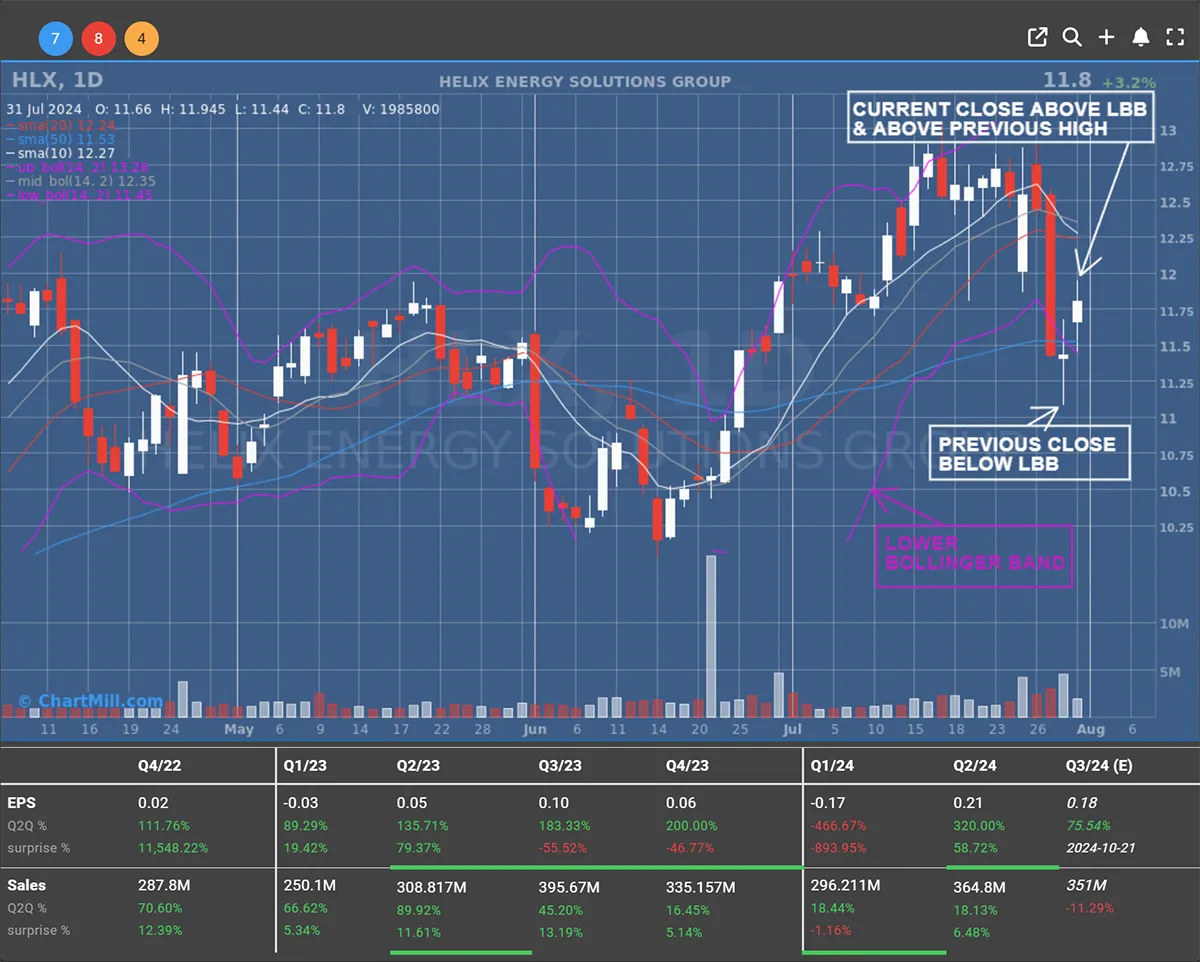Screen dimensions: 1200x962
Task: Click sales Q2Q value -11.29%
Action: pos(1092,908)
